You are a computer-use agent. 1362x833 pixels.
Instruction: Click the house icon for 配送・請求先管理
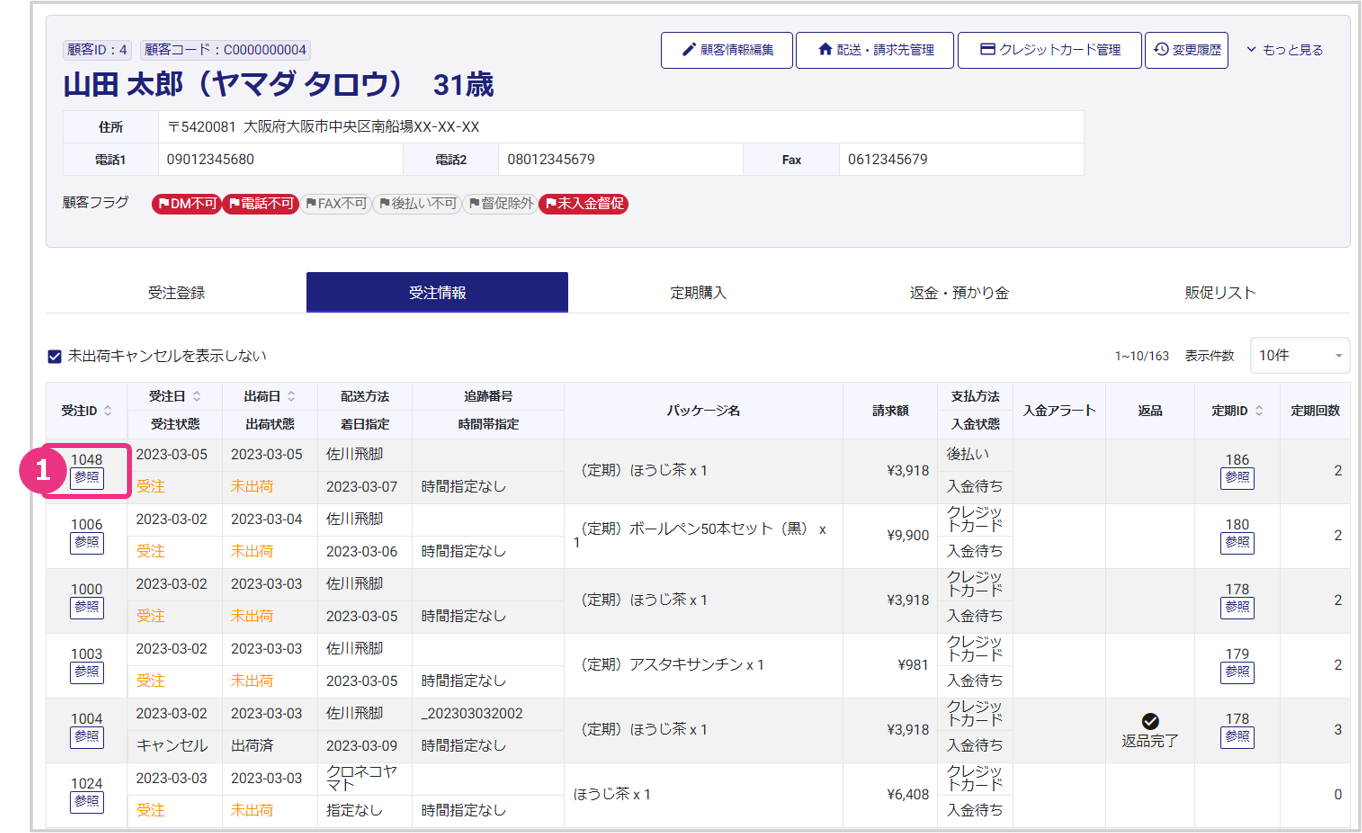pos(825,50)
